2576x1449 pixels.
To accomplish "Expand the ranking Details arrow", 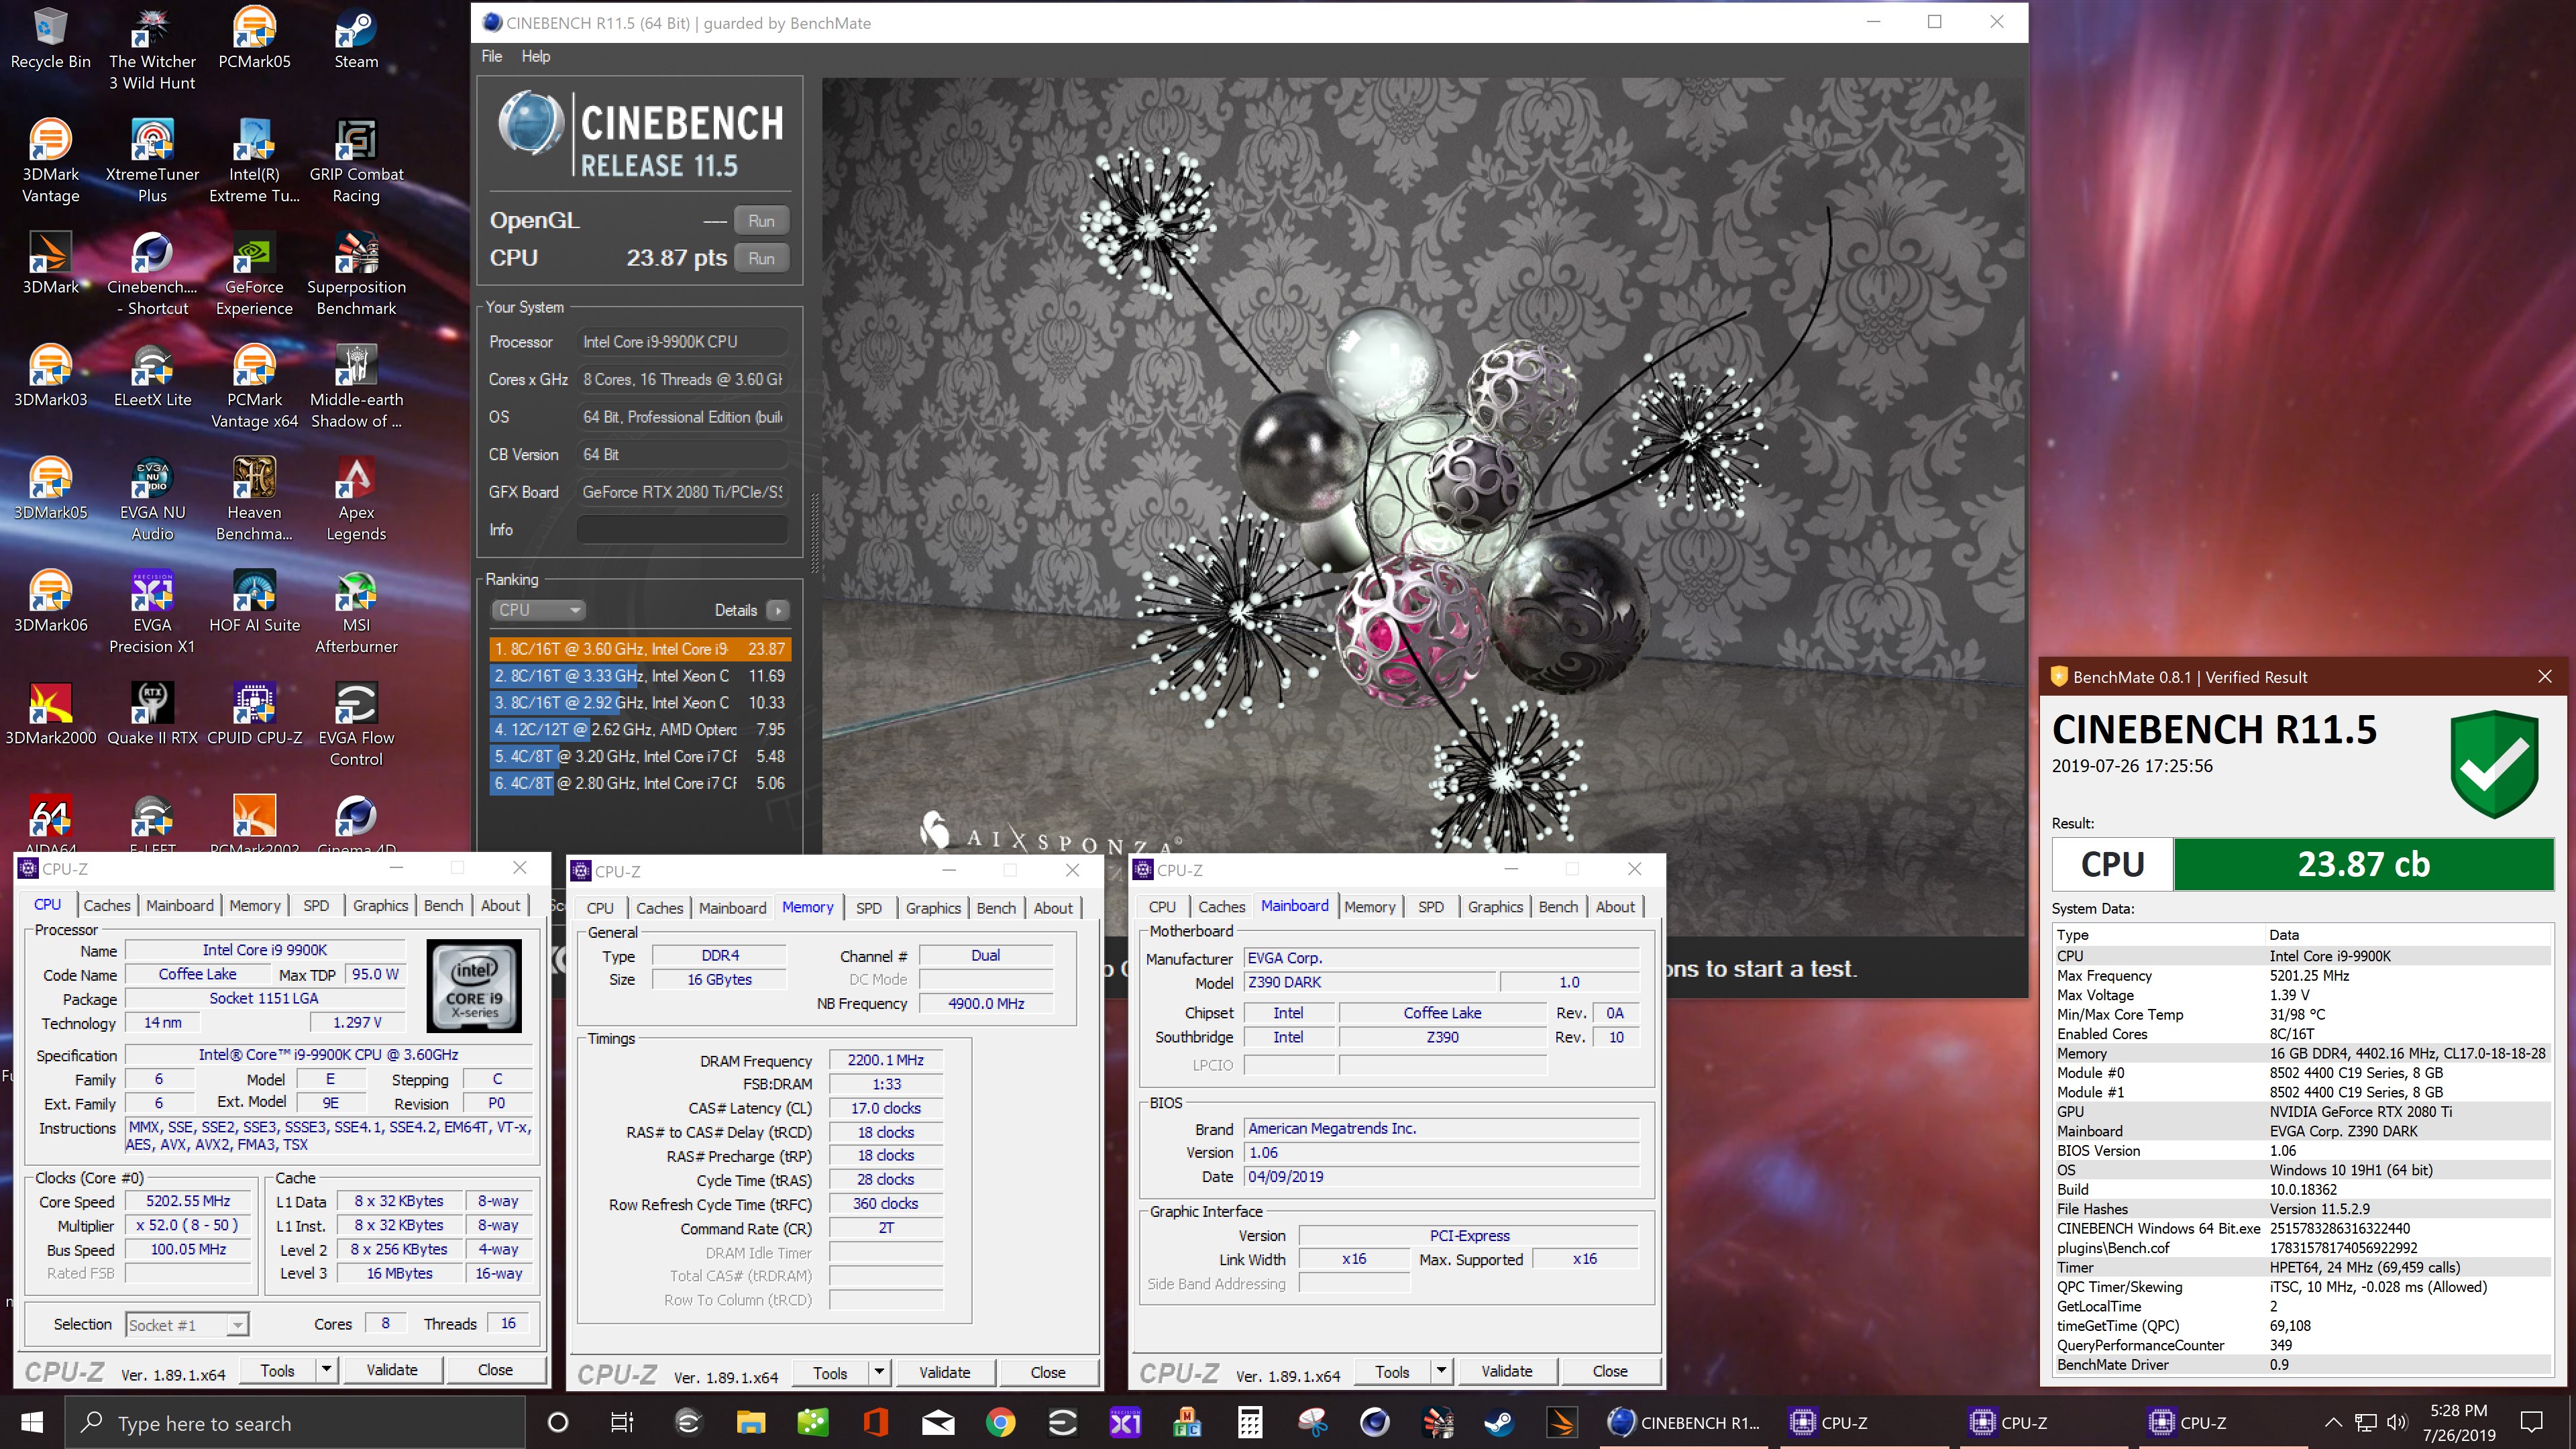I will click(x=778, y=610).
